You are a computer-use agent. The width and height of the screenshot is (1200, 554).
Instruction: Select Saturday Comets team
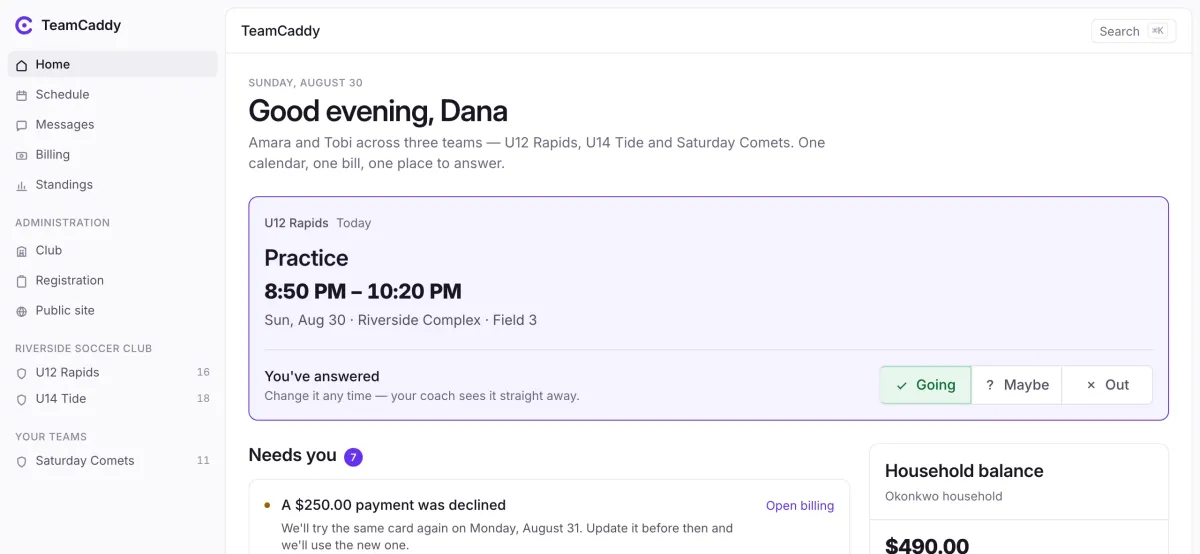pyautogui.click(x=113, y=460)
